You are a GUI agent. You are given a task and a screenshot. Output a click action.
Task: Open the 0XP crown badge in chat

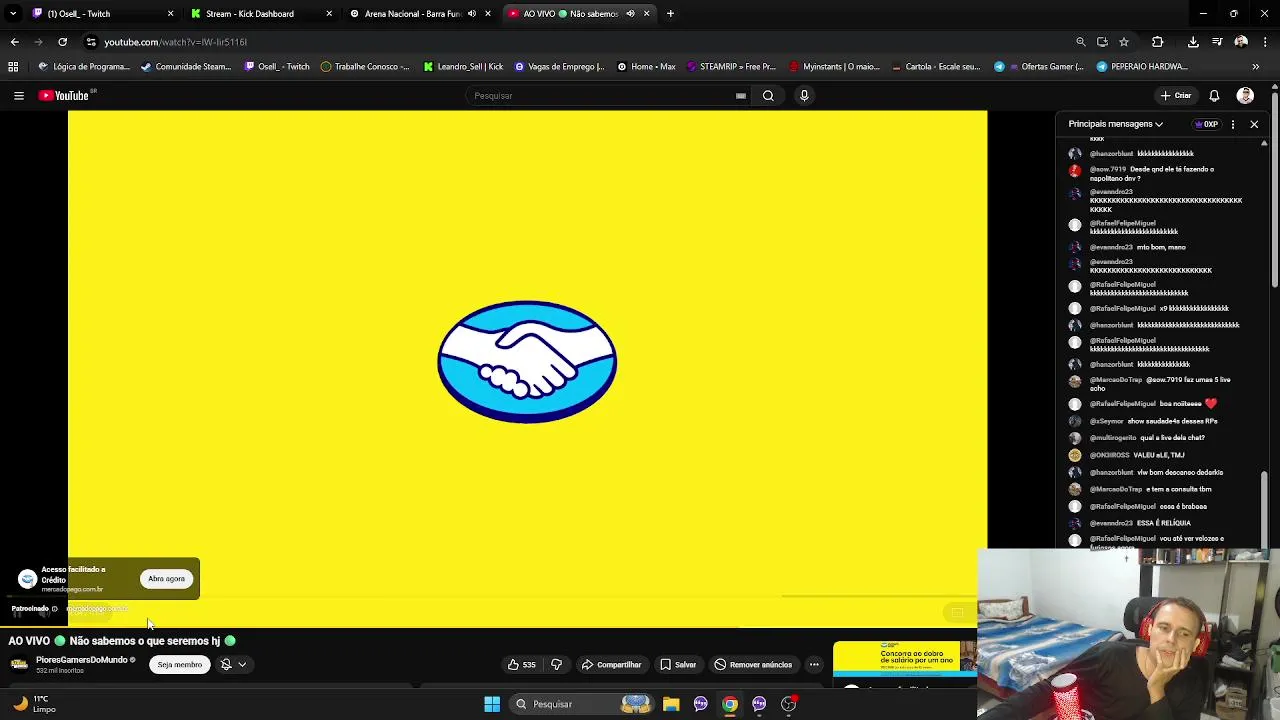click(1206, 124)
